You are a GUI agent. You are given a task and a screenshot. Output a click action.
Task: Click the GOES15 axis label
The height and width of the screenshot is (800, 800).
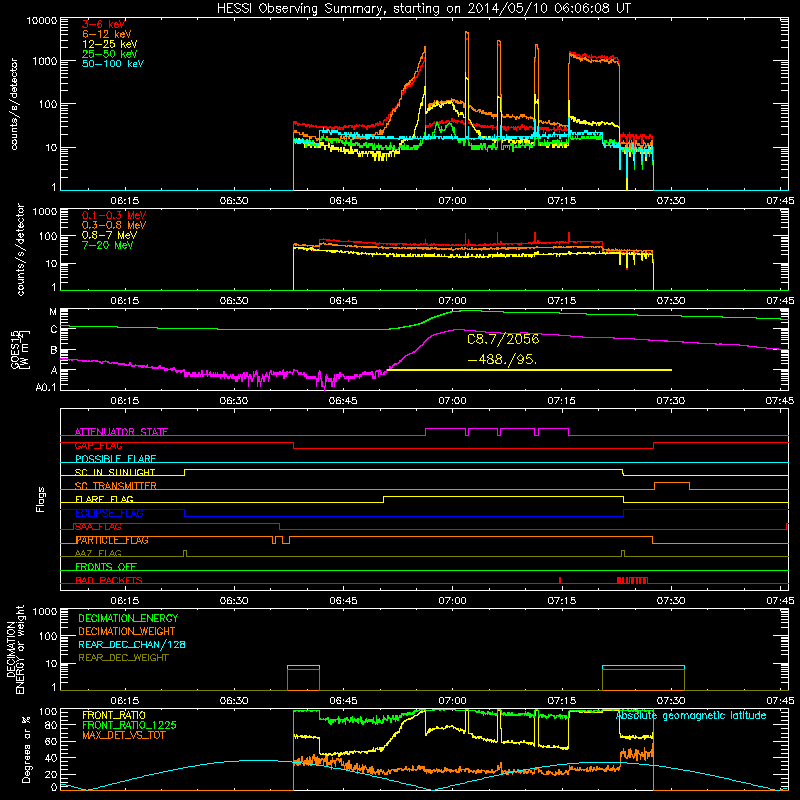(16, 349)
